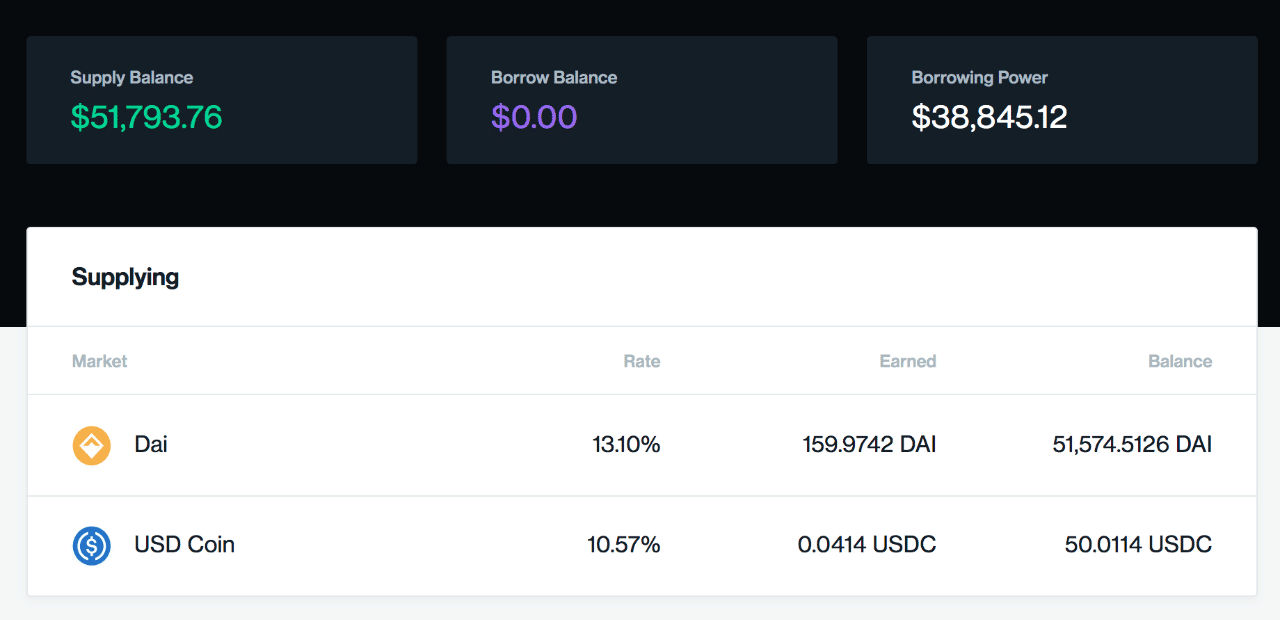Click the Market column header

pos(99,361)
